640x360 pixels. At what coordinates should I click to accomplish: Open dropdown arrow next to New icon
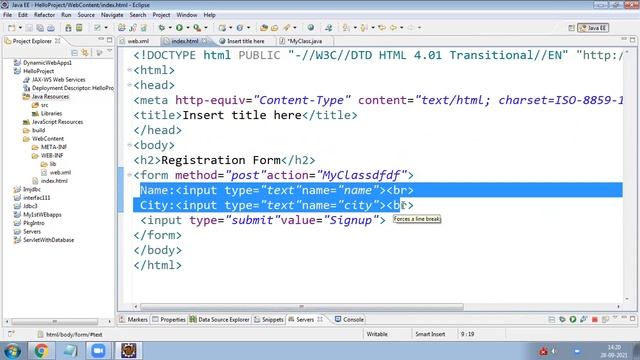(x=20, y=28)
